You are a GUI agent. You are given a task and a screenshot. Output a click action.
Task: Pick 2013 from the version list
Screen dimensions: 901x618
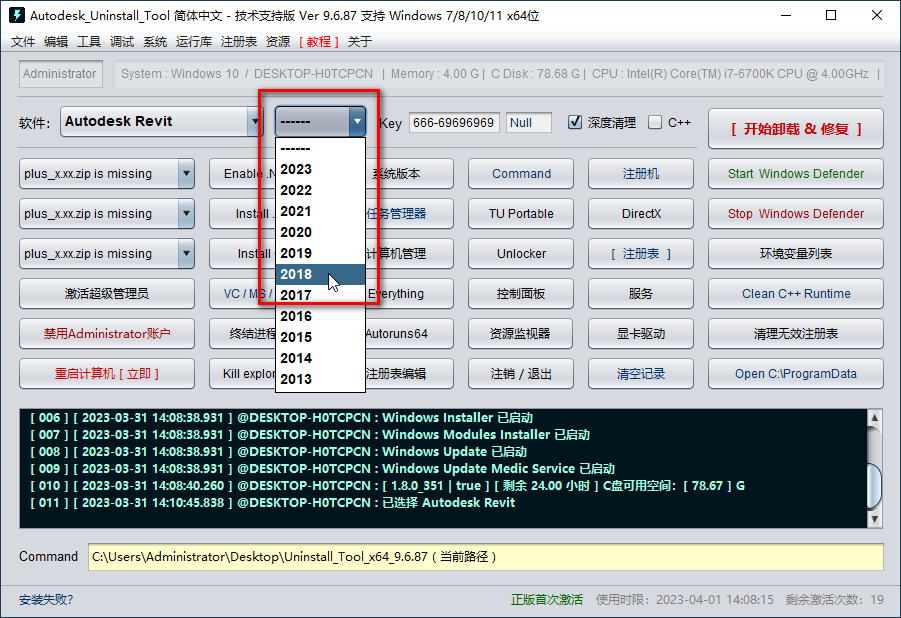tap(320, 379)
